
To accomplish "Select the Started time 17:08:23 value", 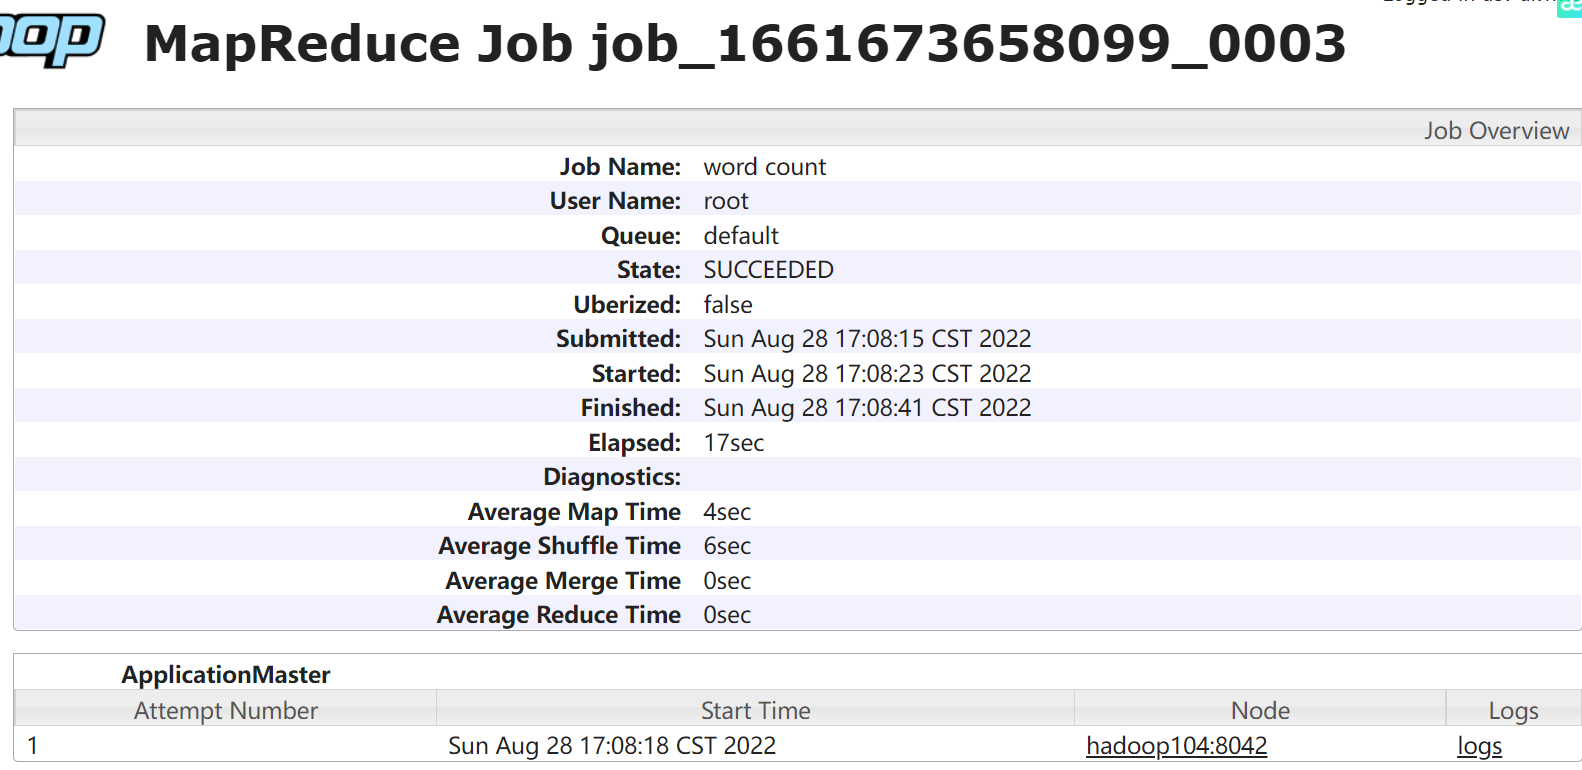I will [867, 374].
